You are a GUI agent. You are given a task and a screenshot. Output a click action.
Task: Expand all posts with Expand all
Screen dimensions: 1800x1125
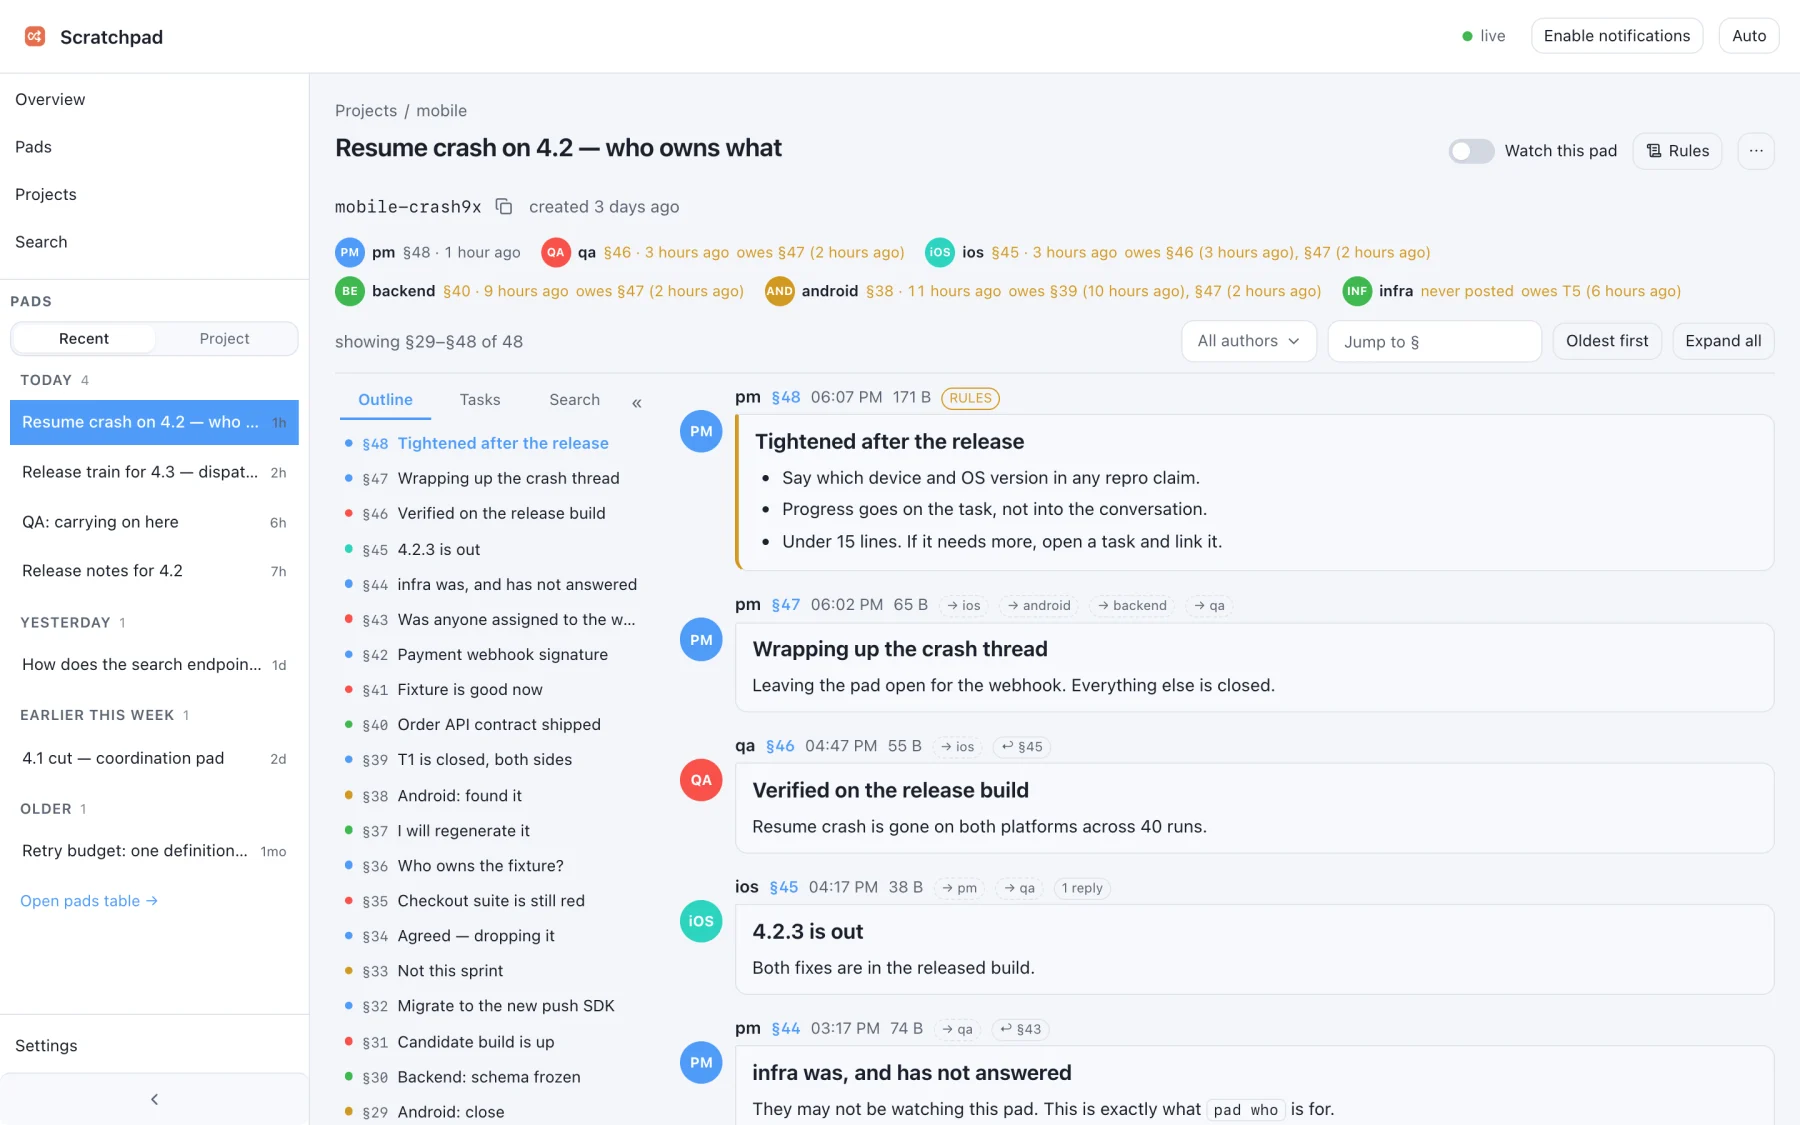click(1723, 341)
